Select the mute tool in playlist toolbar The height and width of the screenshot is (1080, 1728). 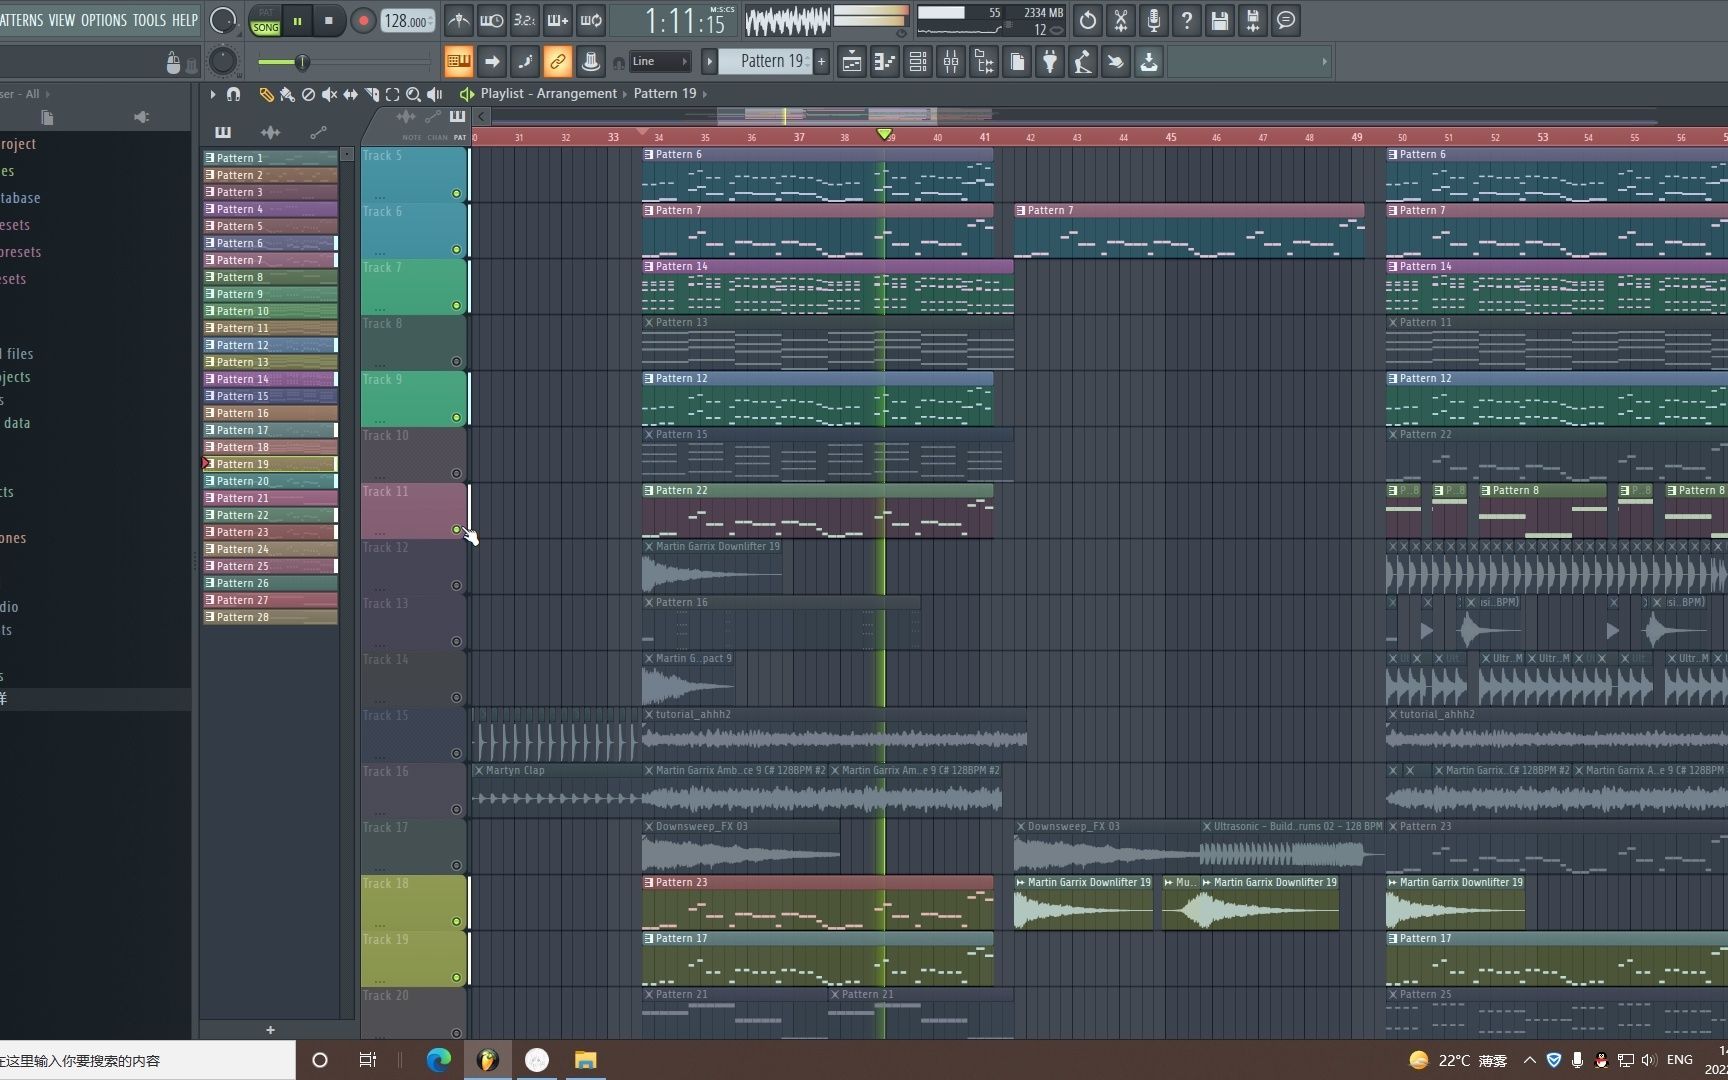click(329, 94)
